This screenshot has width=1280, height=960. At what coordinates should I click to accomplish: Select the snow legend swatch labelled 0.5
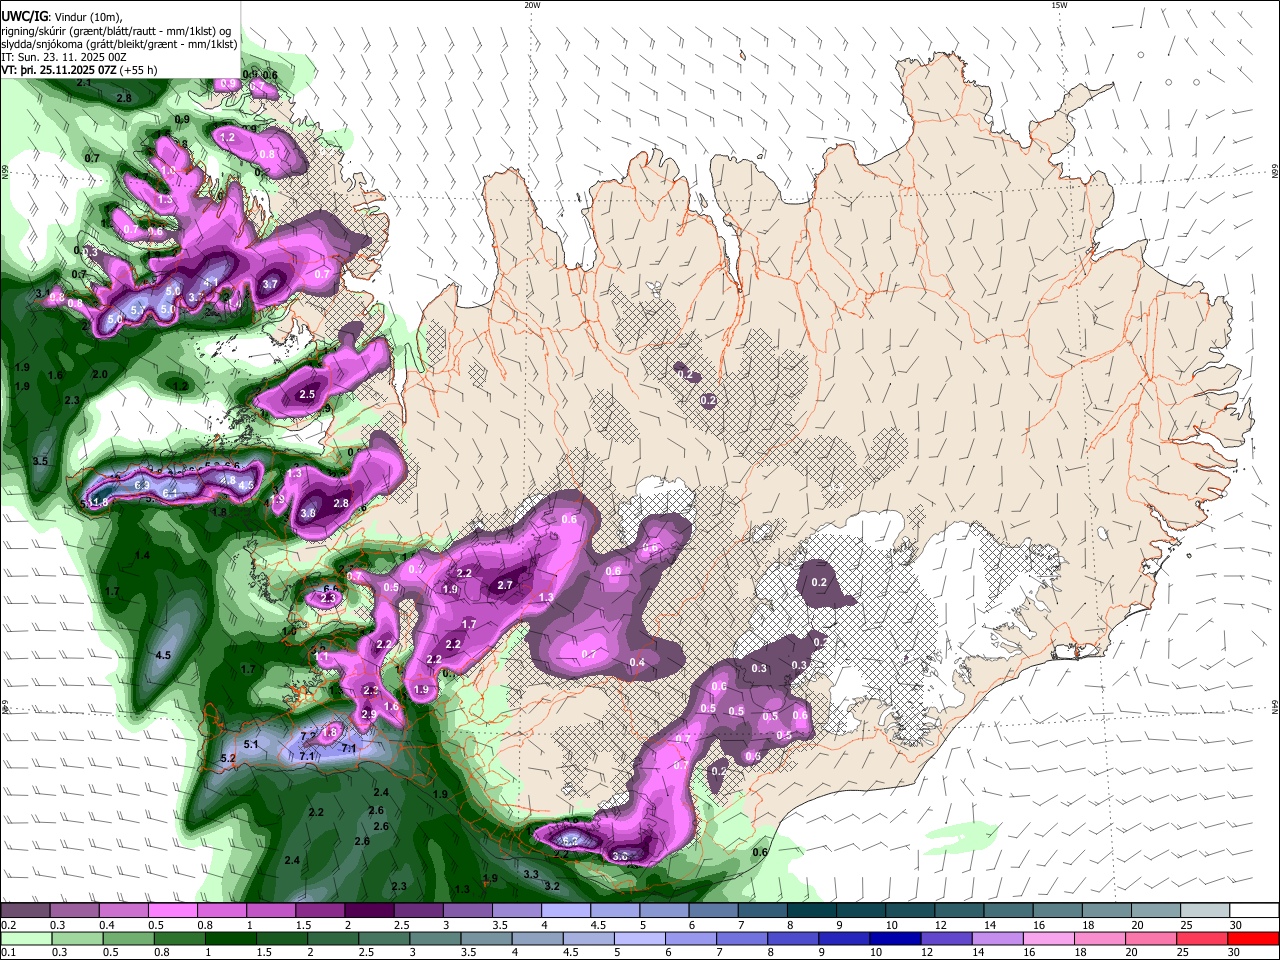tap(172, 910)
